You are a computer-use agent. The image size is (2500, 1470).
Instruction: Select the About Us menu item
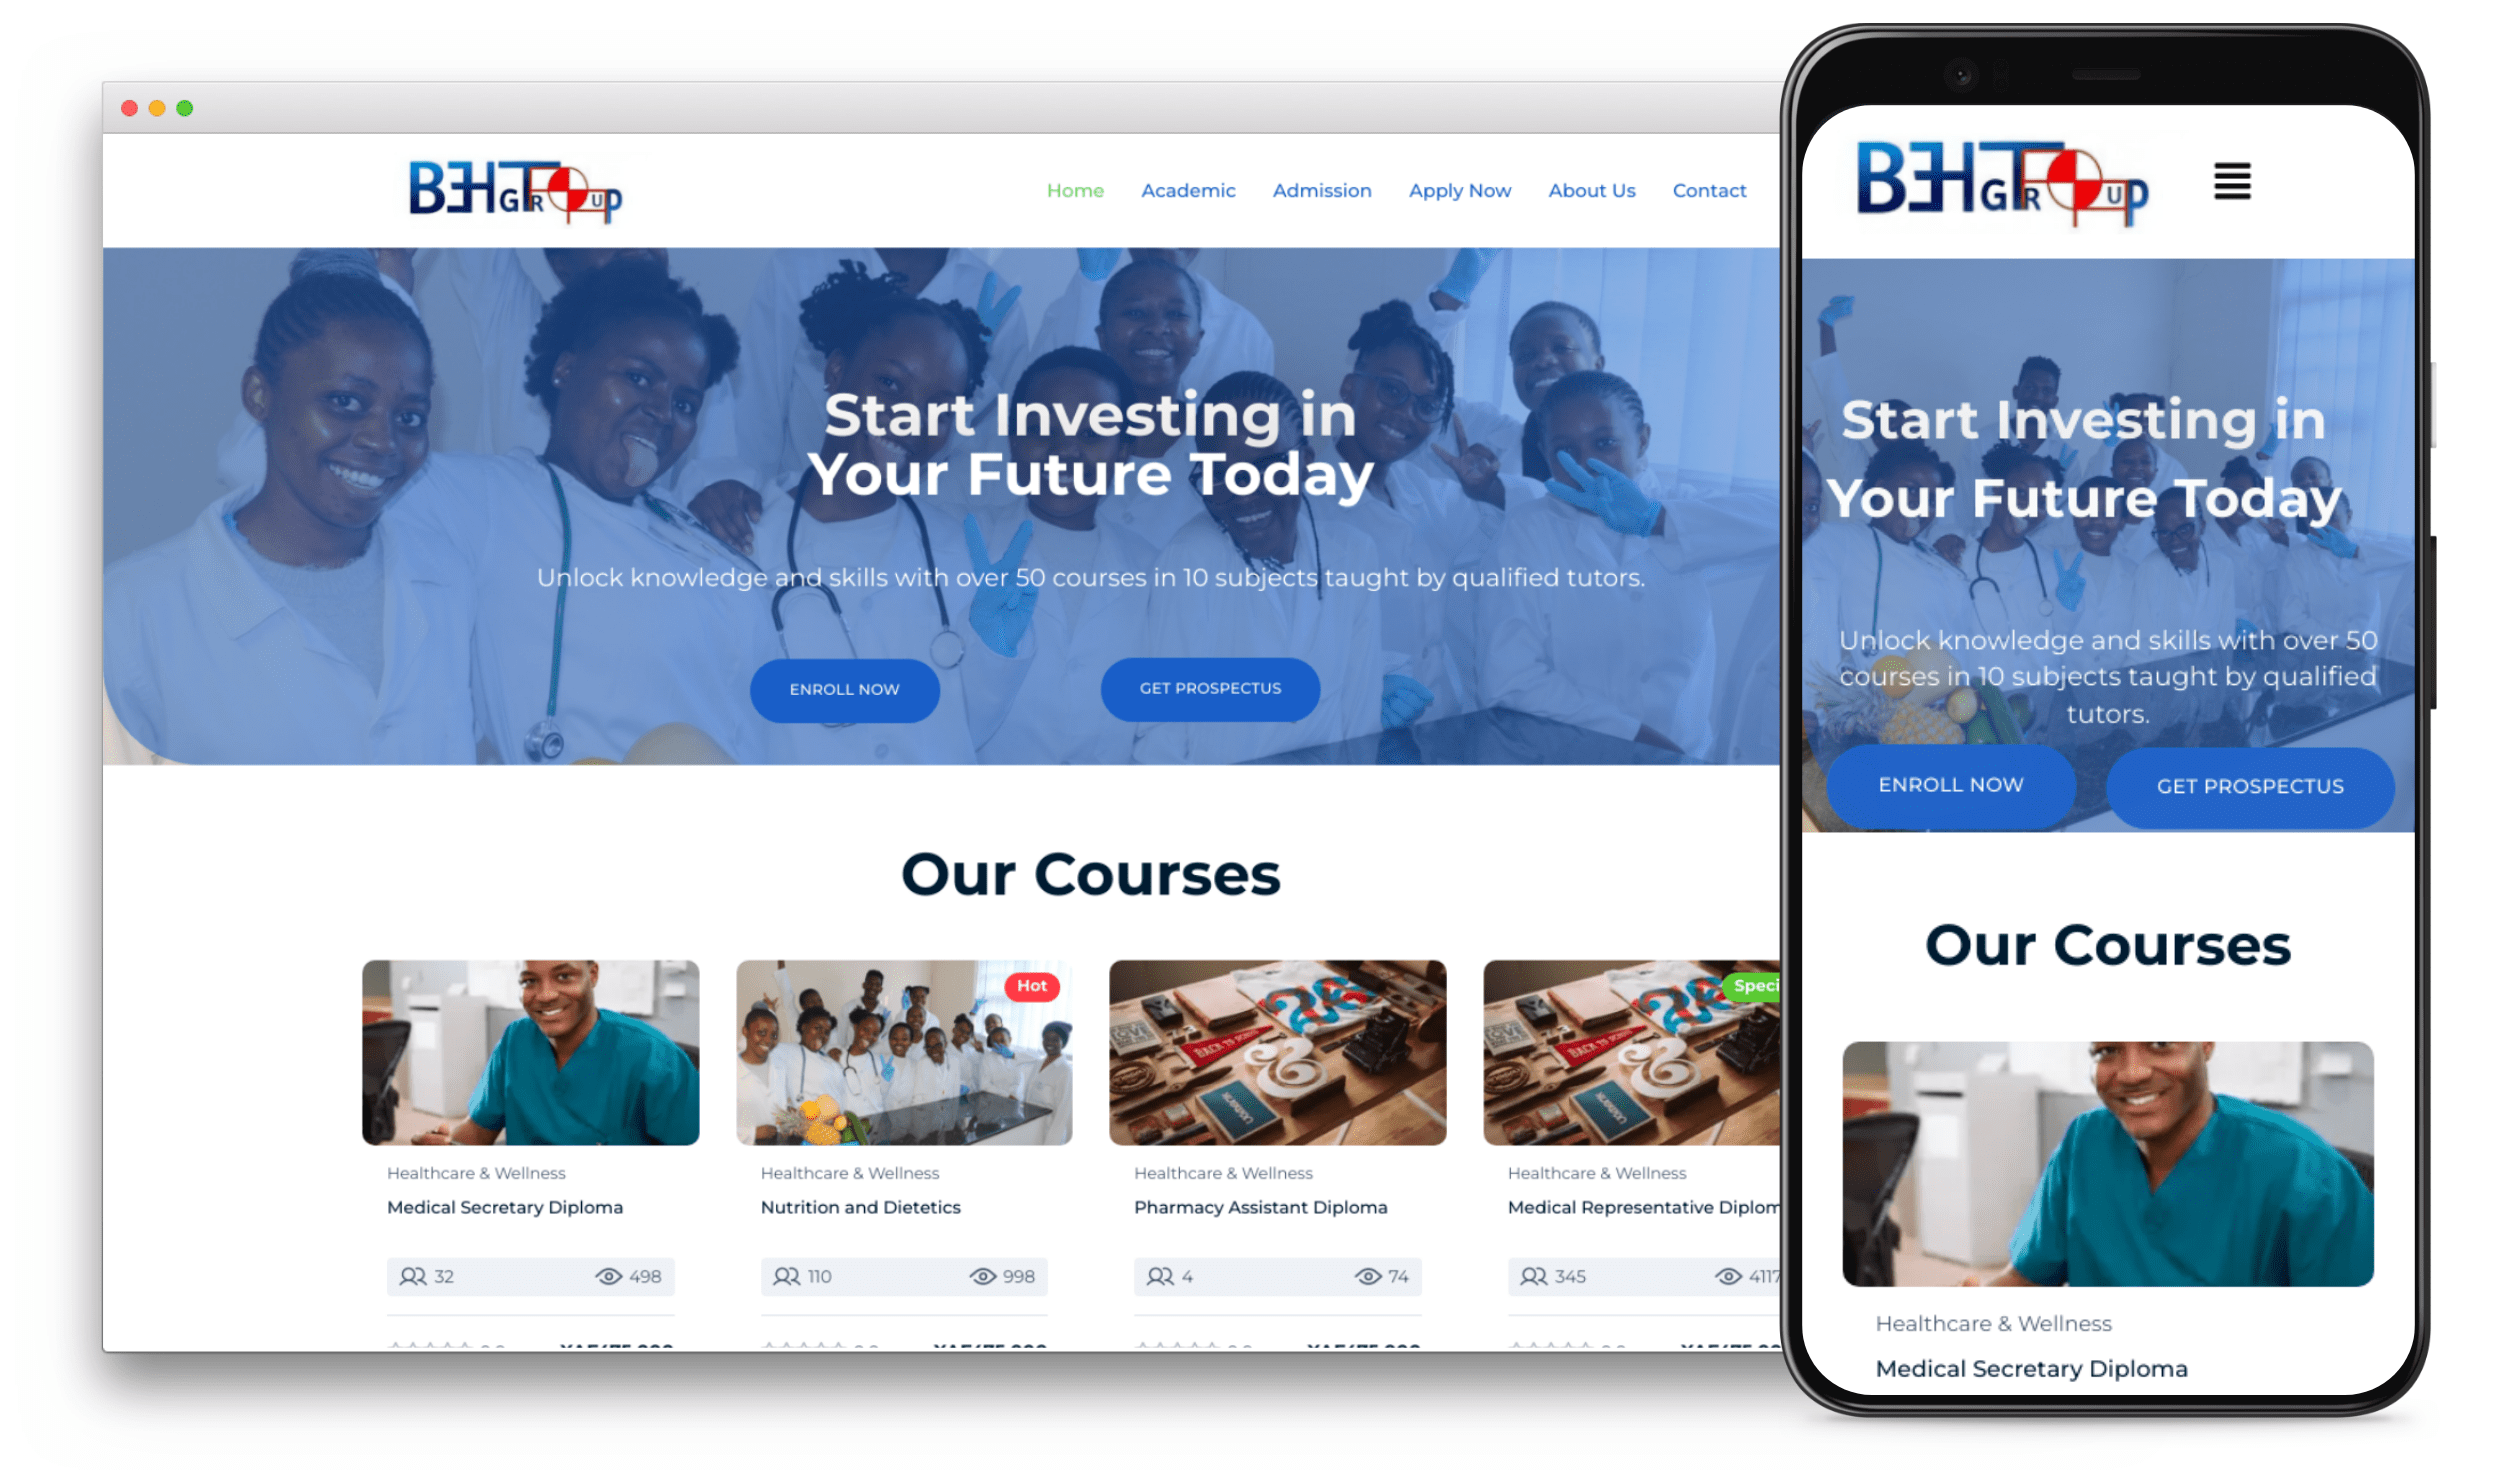[1589, 189]
